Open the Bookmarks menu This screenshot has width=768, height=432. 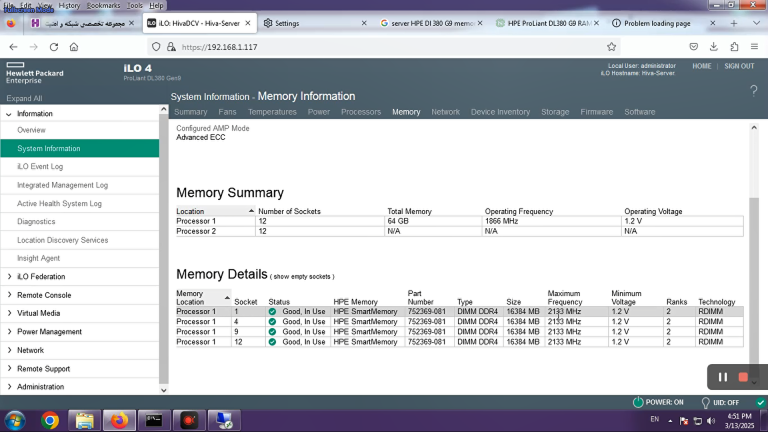coord(103,5)
